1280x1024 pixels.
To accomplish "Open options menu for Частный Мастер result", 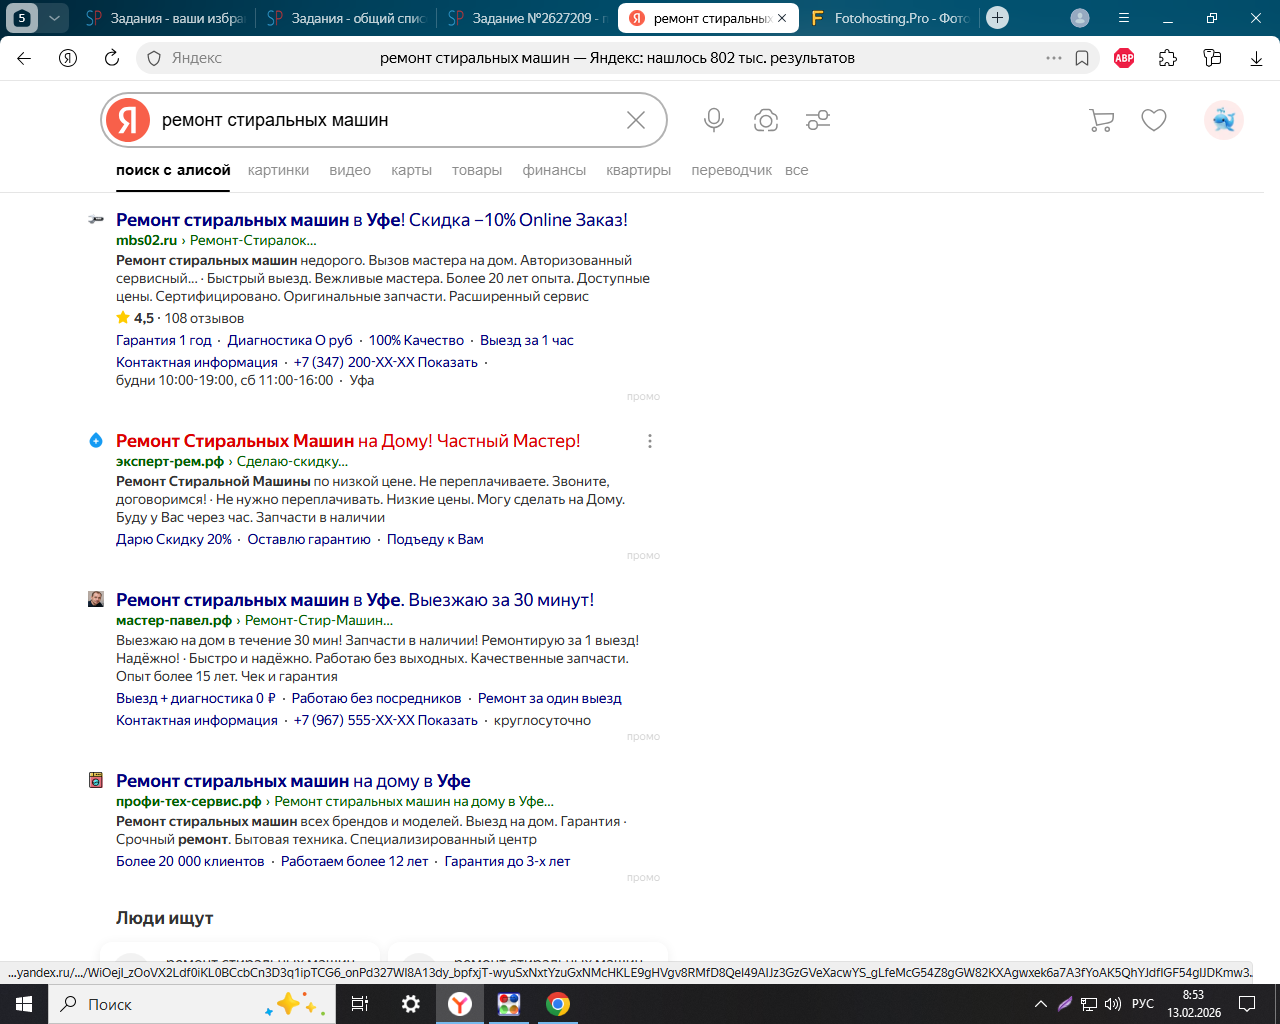I will (650, 441).
